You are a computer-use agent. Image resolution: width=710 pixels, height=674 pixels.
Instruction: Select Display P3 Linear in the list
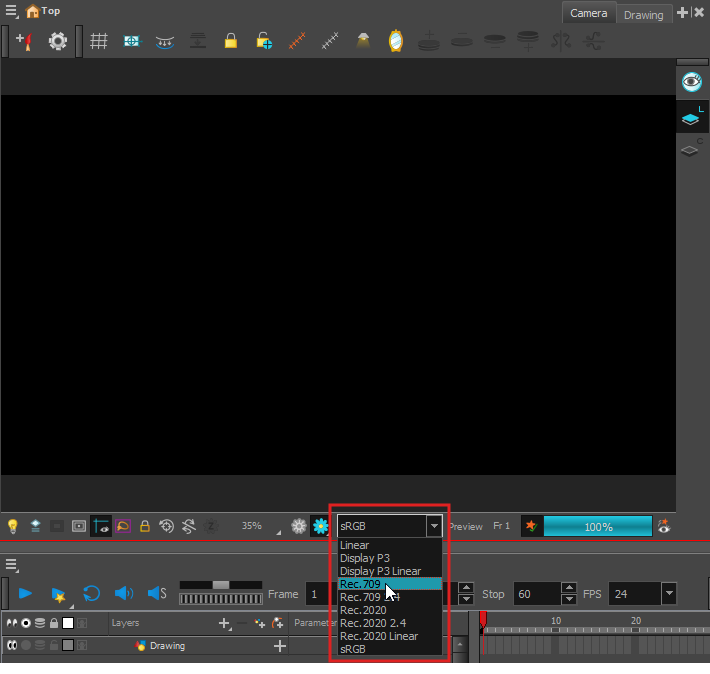(x=380, y=571)
